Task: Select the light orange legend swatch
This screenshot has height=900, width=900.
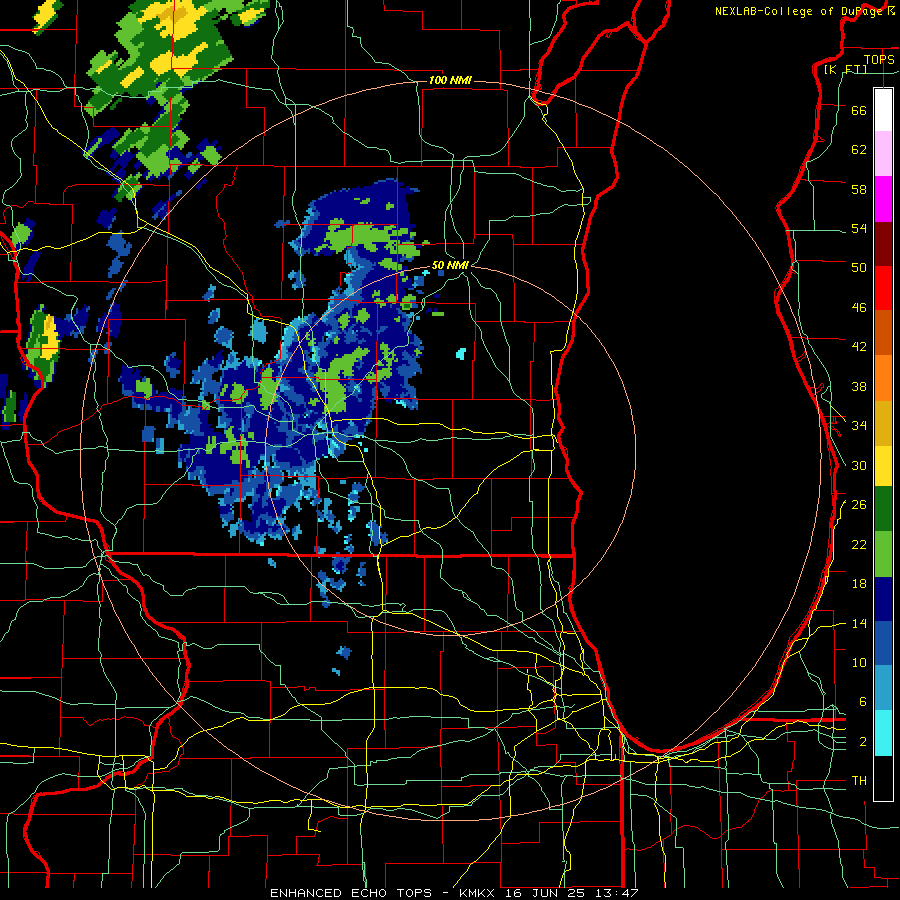Action: tap(883, 378)
